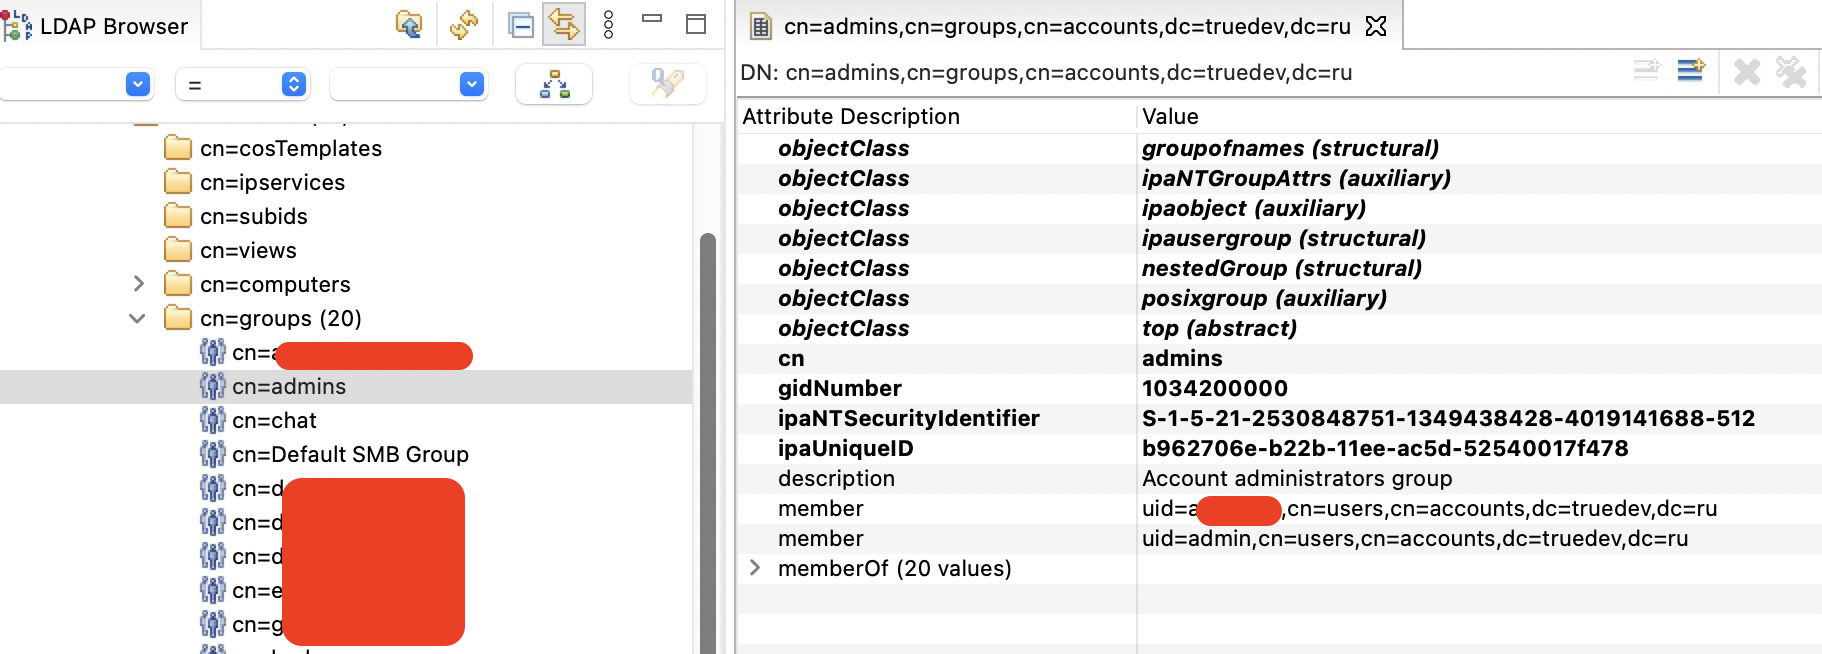The height and width of the screenshot is (654, 1822).
Task: Refresh the LDAP Browser tree
Action: (x=463, y=24)
